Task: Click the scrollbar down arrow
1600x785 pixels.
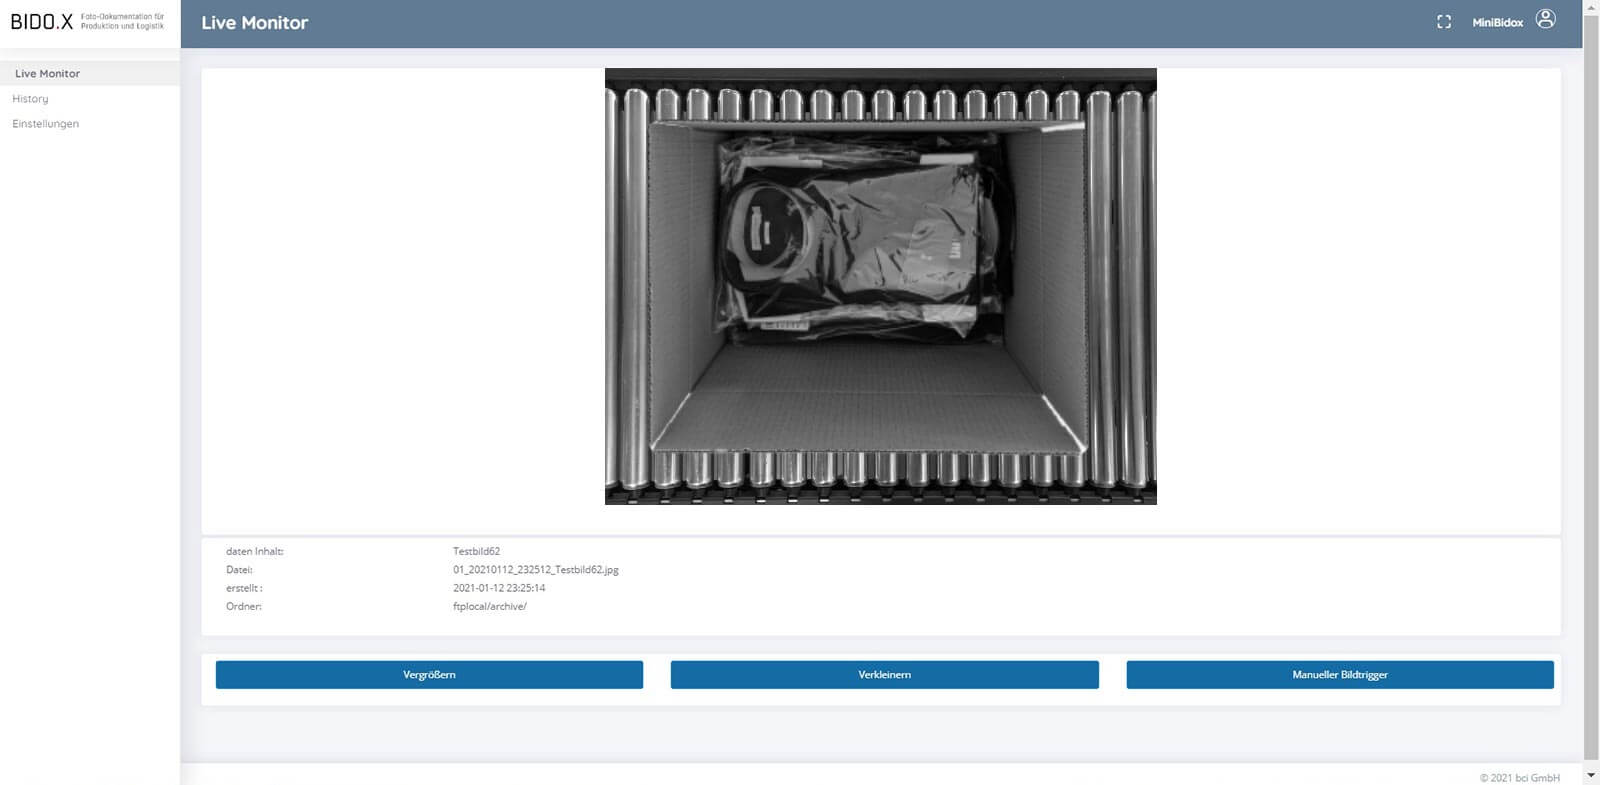Action: pyautogui.click(x=1591, y=776)
